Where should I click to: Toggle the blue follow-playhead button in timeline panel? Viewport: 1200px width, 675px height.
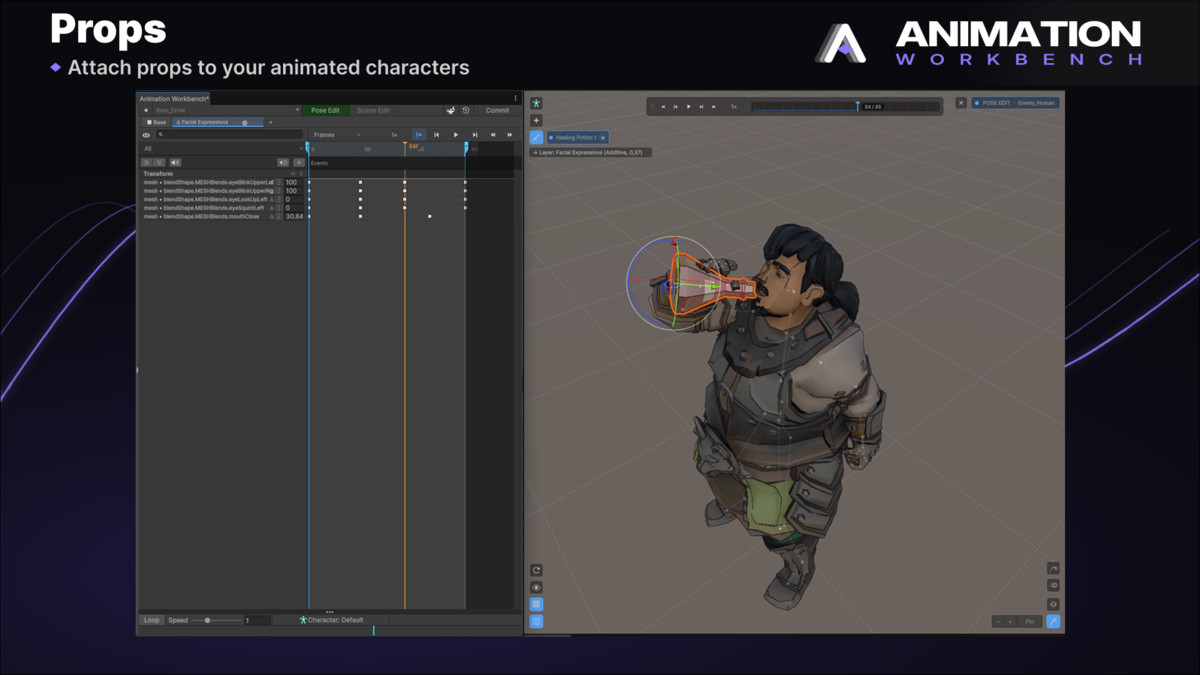[x=419, y=134]
